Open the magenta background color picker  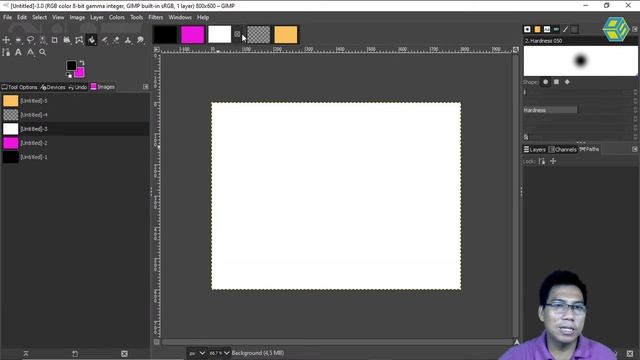(80, 73)
